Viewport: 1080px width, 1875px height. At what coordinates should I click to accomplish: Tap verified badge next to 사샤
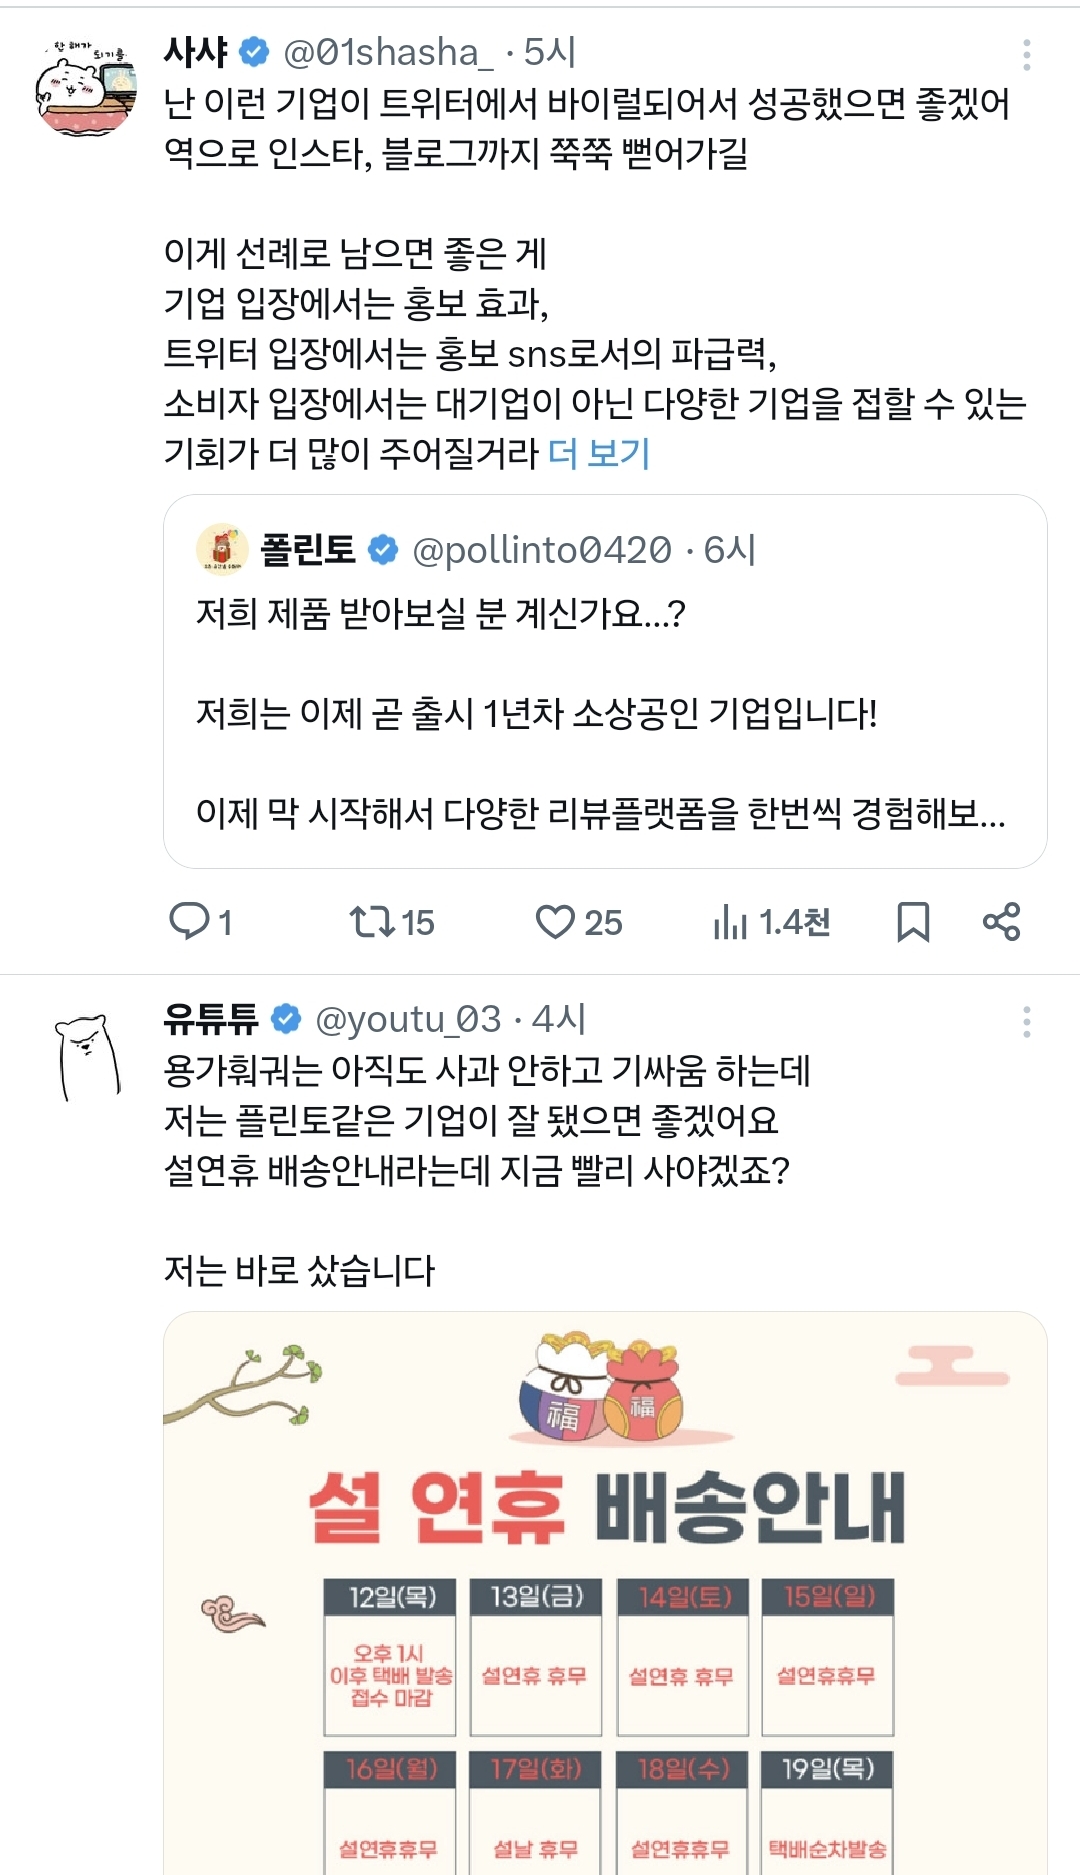[x=254, y=52]
